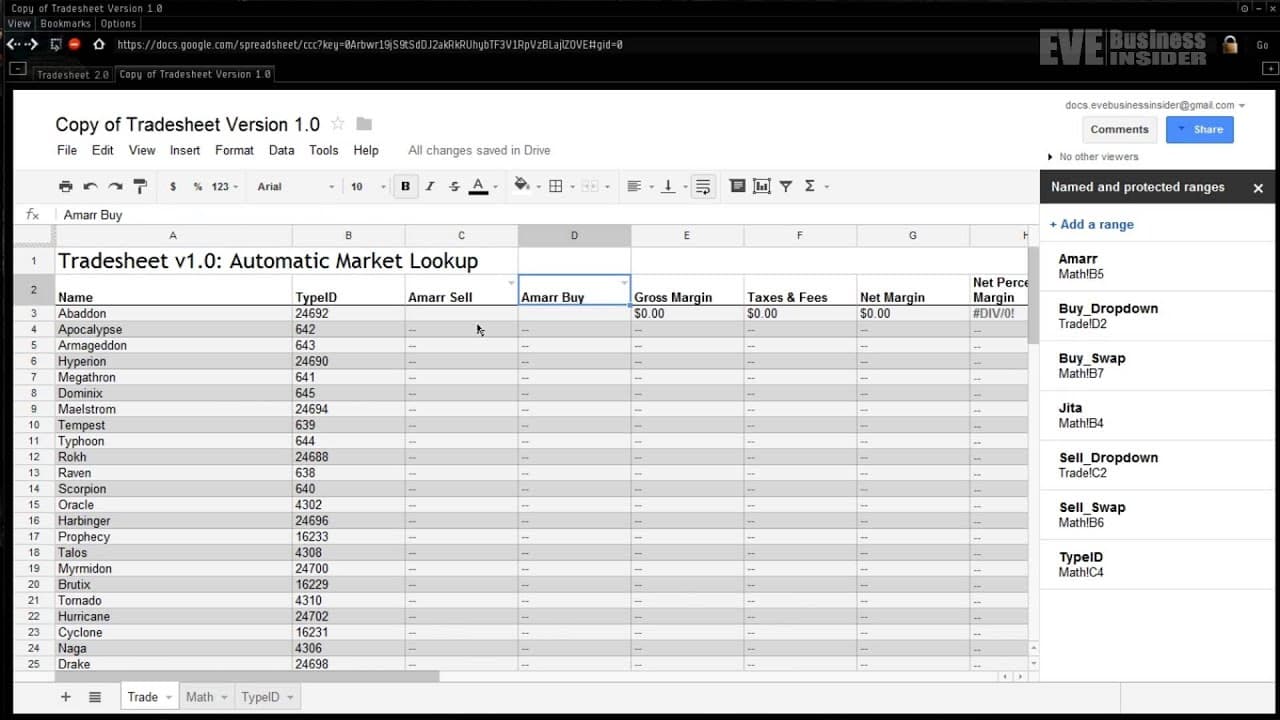Open the Bookmarks browser menu
Viewport: 1280px width, 720px height.
[x=65, y=24]
